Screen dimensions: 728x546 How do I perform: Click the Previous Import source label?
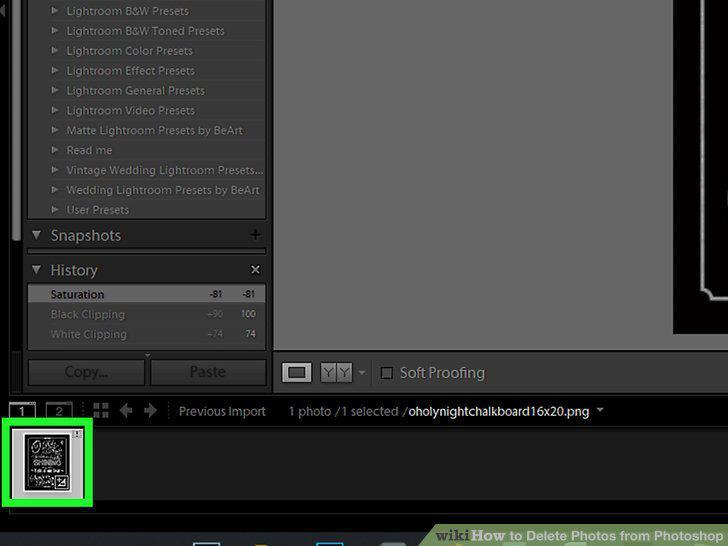coord(222,411)
